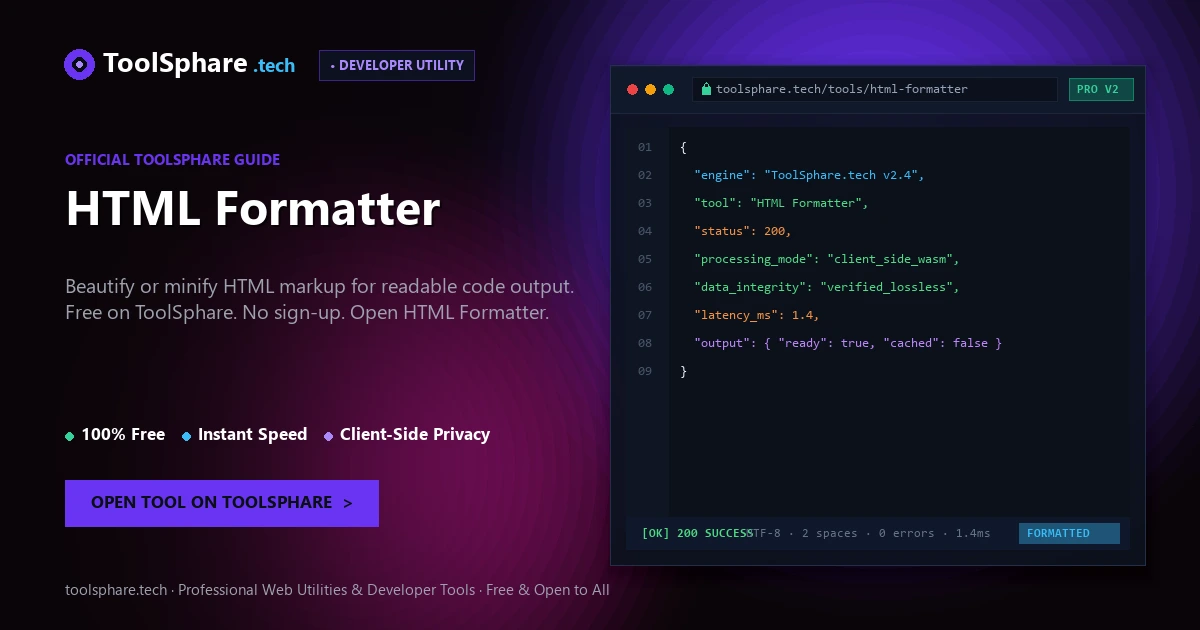The image size is (1200, 630).
Task: Click the "latency_ms": 1.4 line
Action: point(757,315)
